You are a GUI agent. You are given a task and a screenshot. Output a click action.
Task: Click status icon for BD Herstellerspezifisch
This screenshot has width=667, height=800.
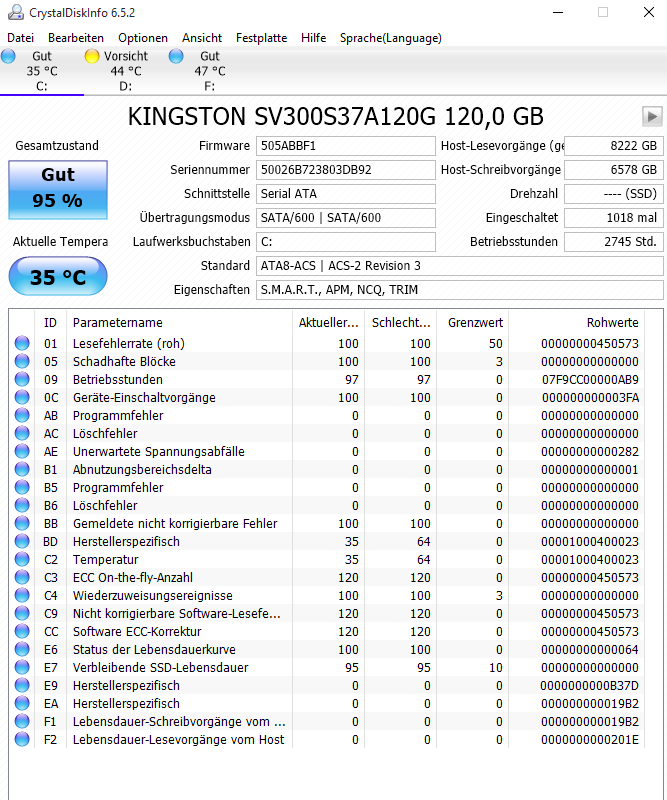[x=22, y=541]
